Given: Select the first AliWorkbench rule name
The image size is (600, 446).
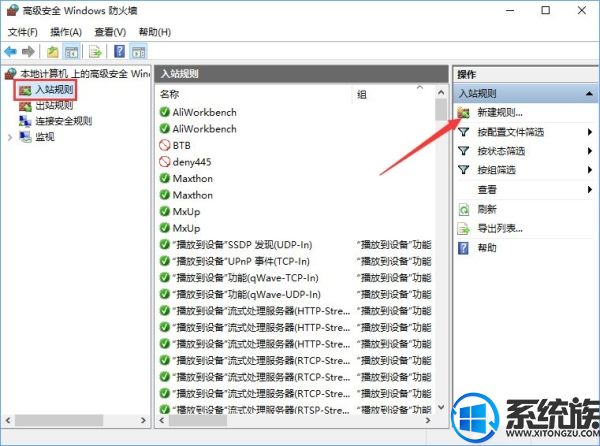Looking at the screenshot, I should 204,112.
